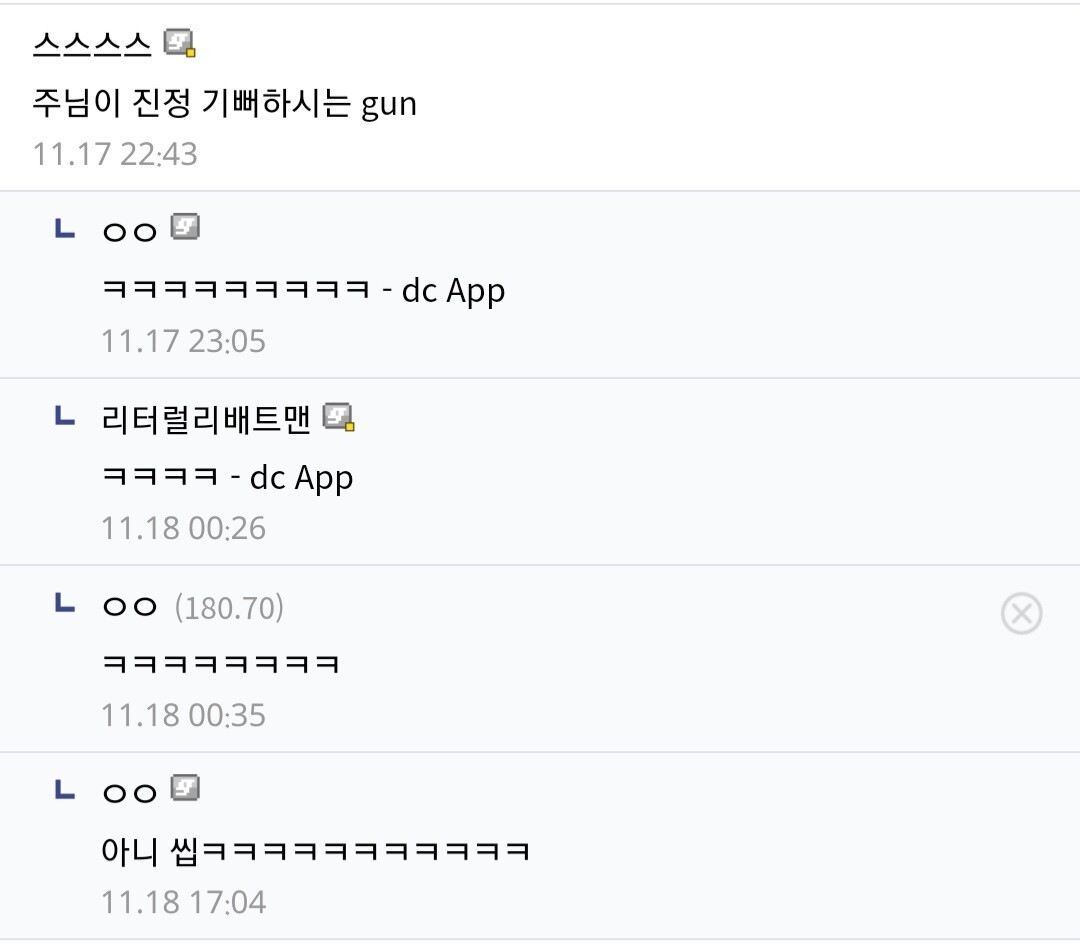Viewport: 1080px width, 950px height.
Task: Click nickname ㅇㅇ with IP (180.70)
Action: pyautogui.click(x=130, y=606)
